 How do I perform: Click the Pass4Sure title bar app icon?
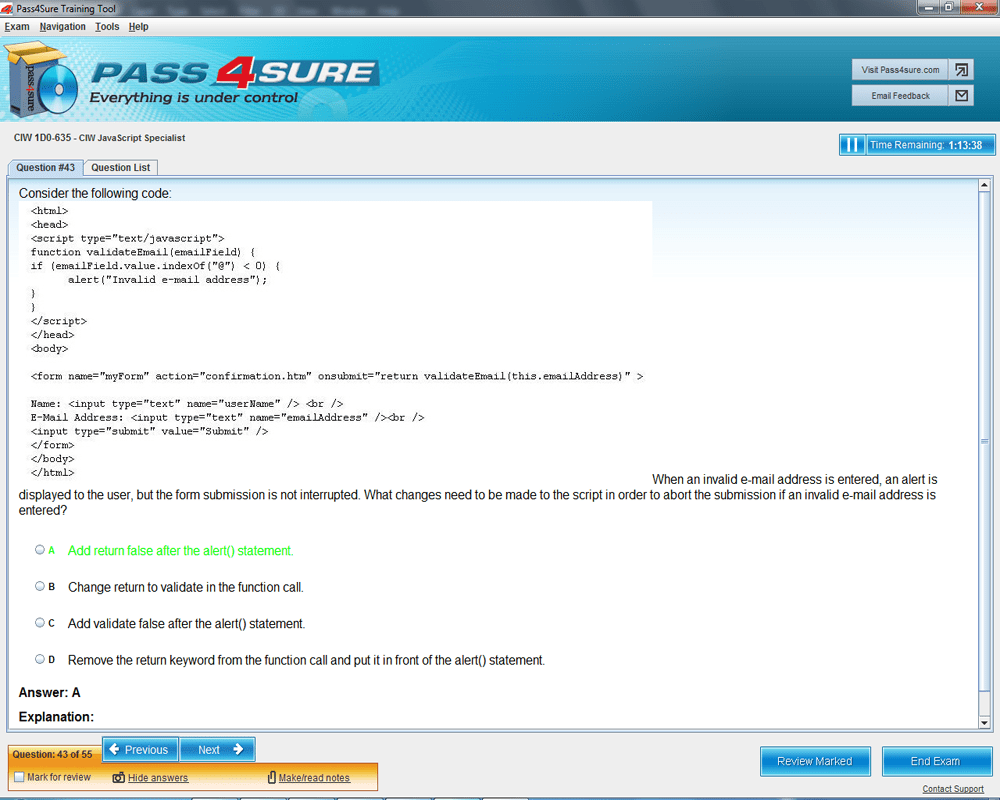(7, 9)
